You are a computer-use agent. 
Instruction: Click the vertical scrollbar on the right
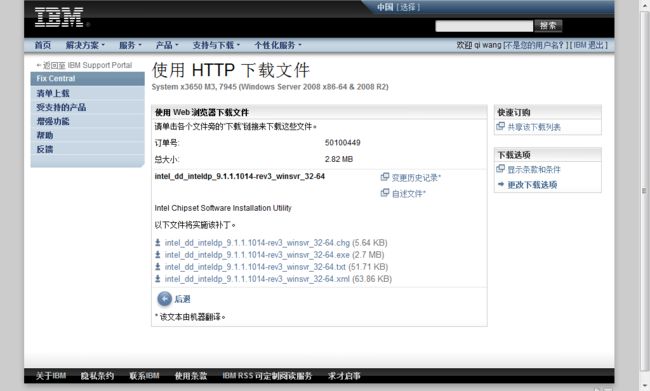[644, 191]
